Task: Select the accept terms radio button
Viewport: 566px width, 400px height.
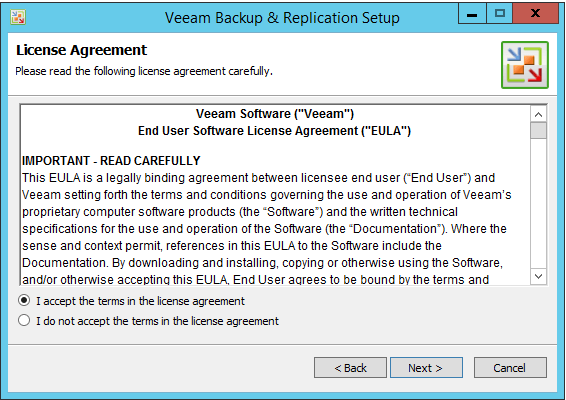Action: [24, 300]
